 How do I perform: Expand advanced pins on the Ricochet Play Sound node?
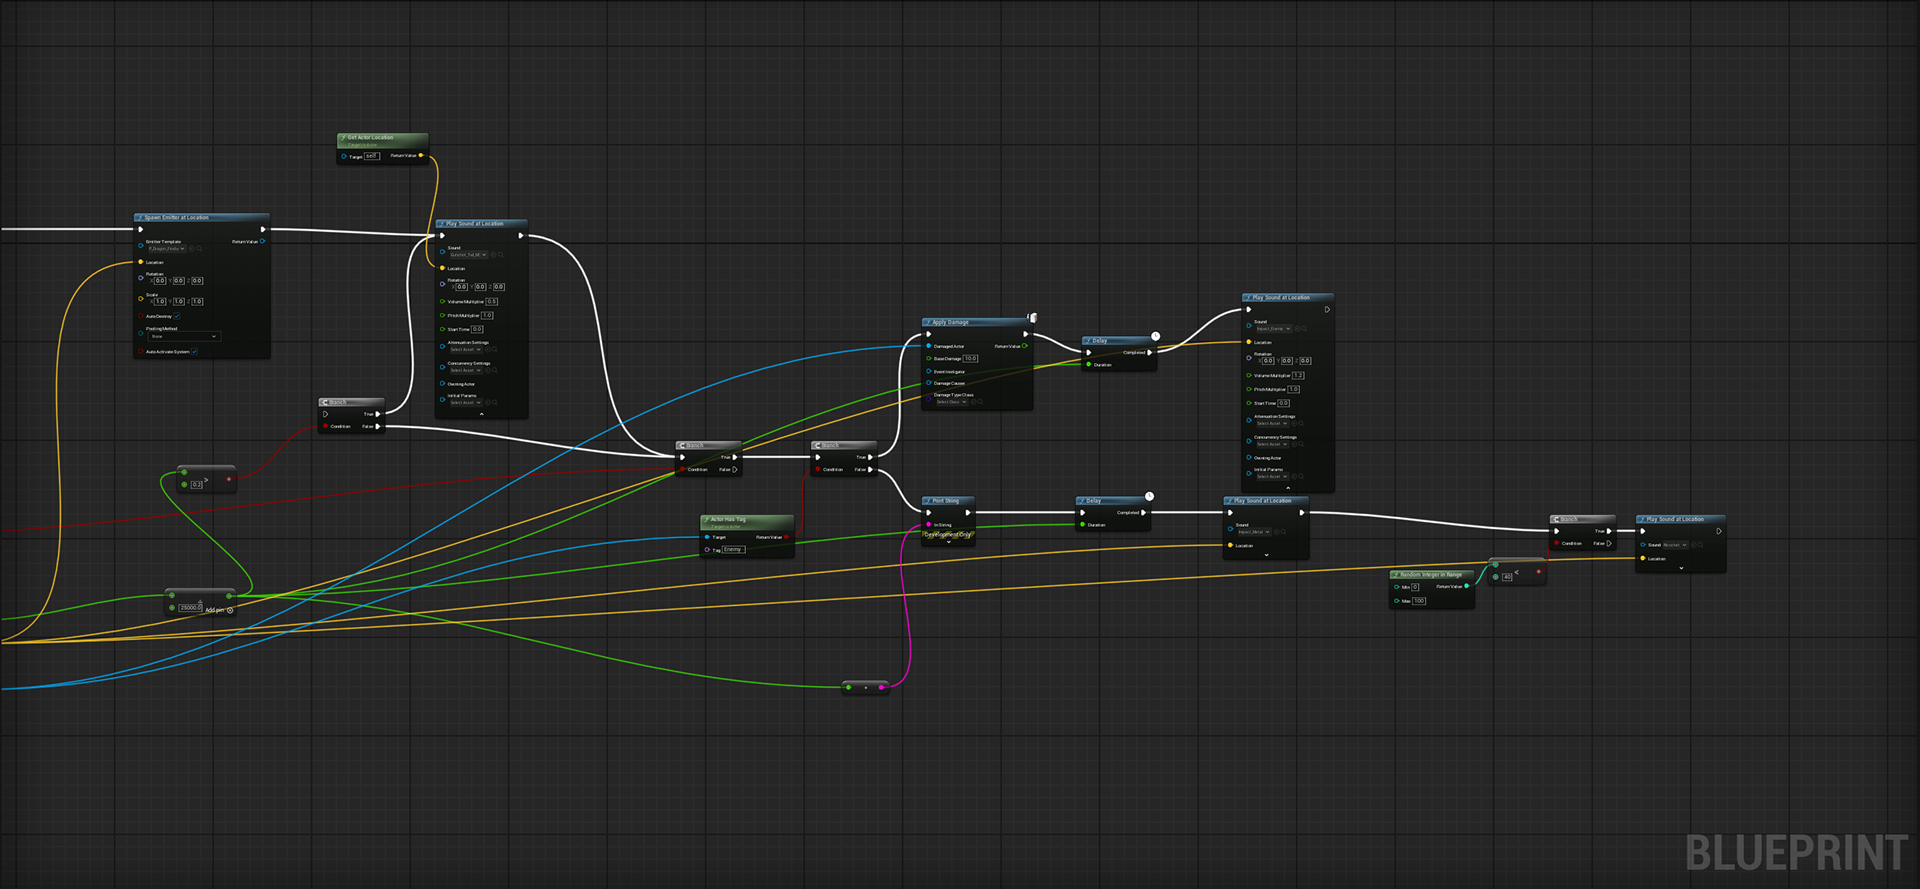(1681, 568)
